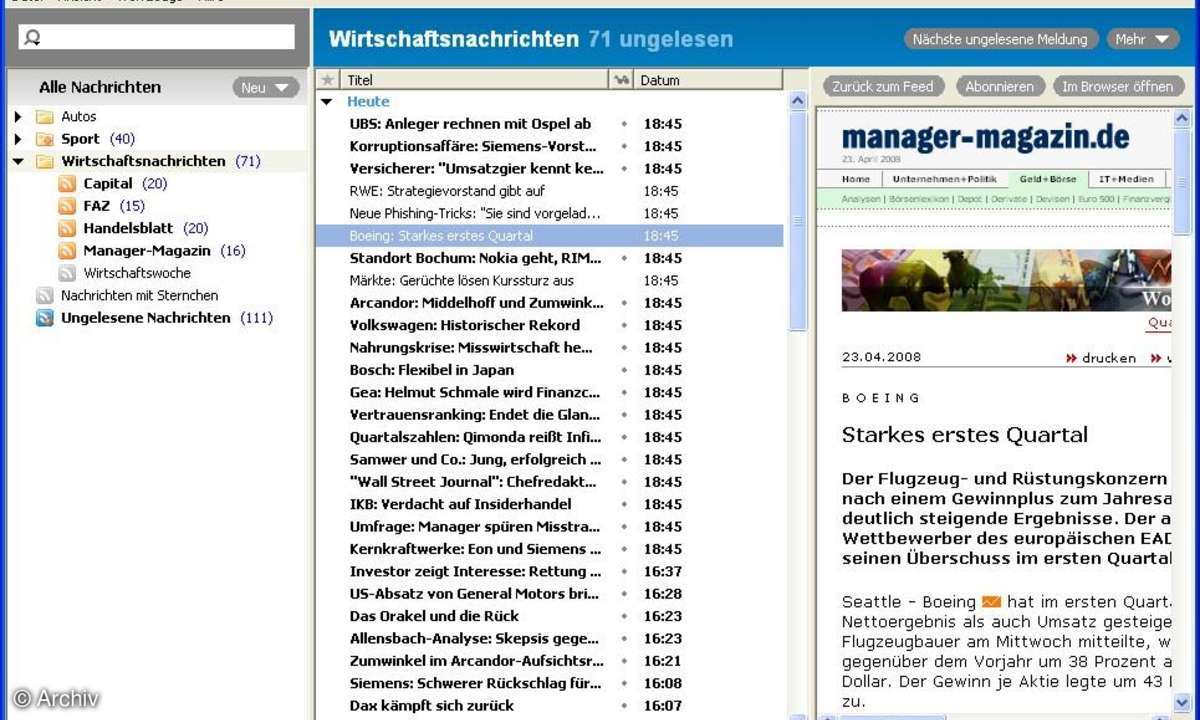Click the news list scroll-up arrow

[798, 101]
